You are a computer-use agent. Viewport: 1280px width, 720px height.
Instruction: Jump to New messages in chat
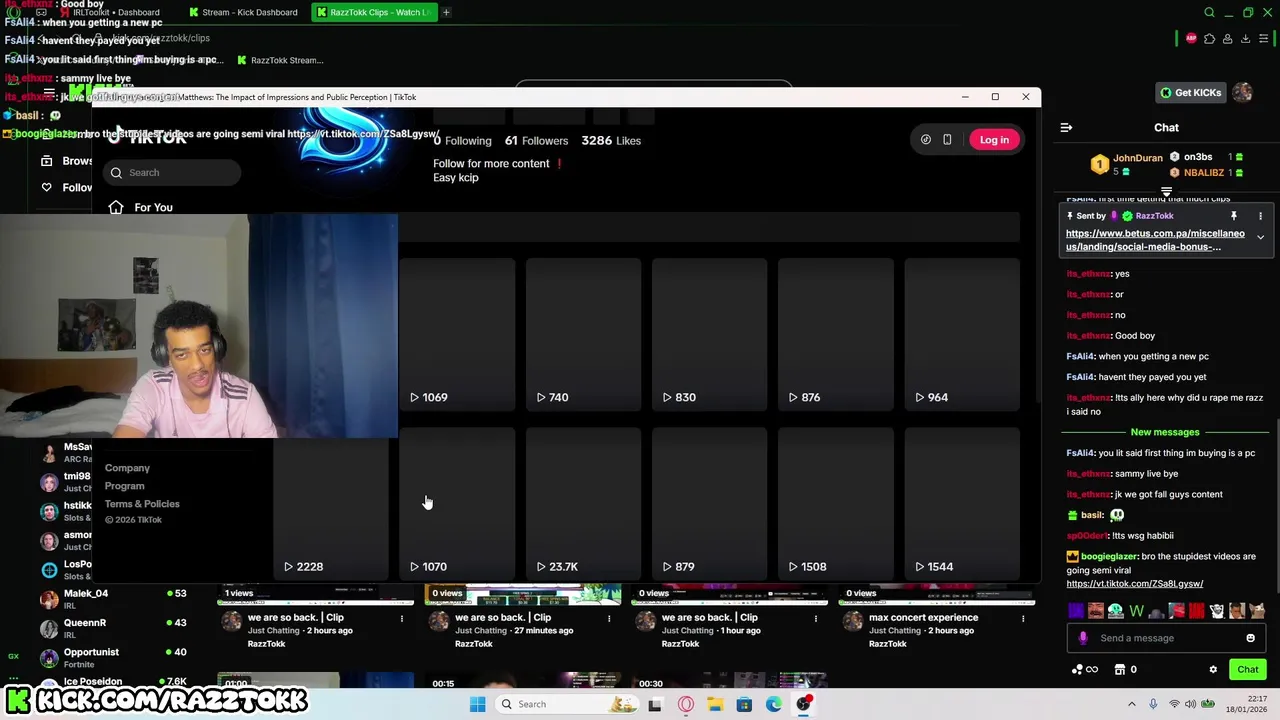(1165, 432)
